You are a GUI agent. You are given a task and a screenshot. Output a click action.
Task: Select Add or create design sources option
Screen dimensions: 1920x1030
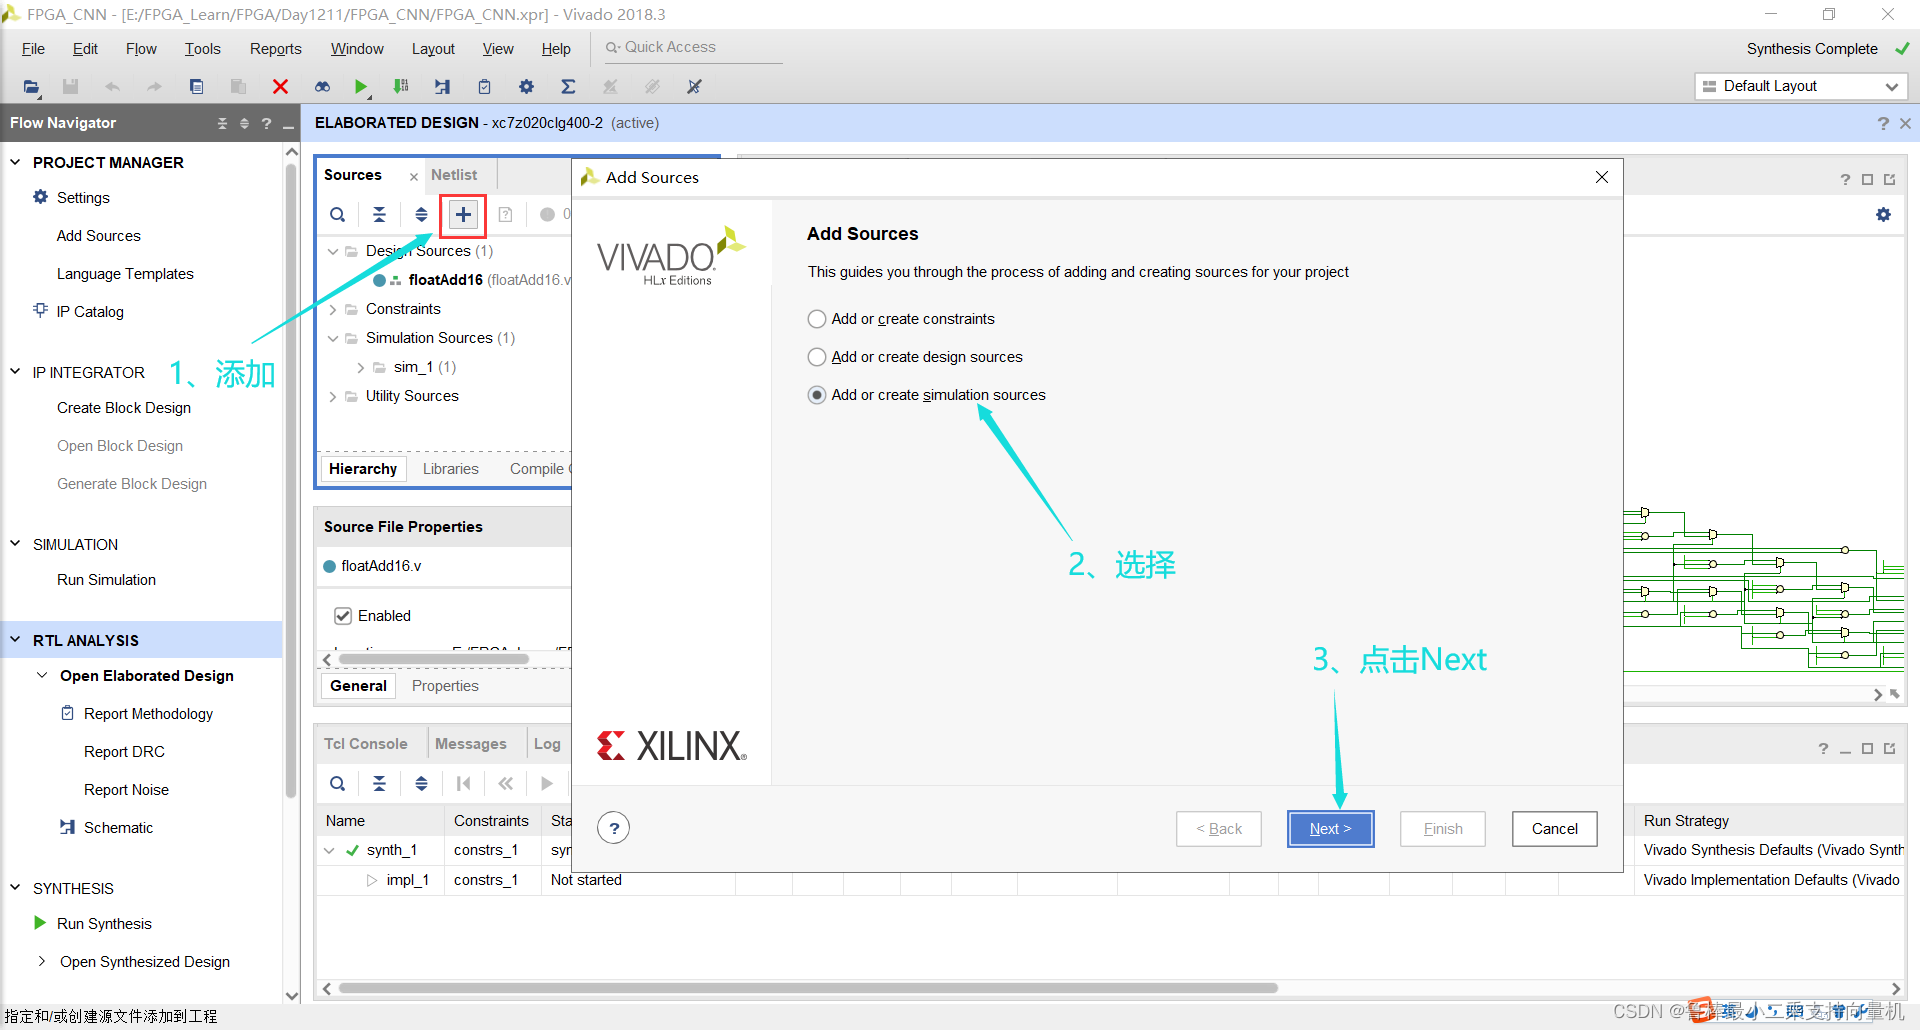817,357
